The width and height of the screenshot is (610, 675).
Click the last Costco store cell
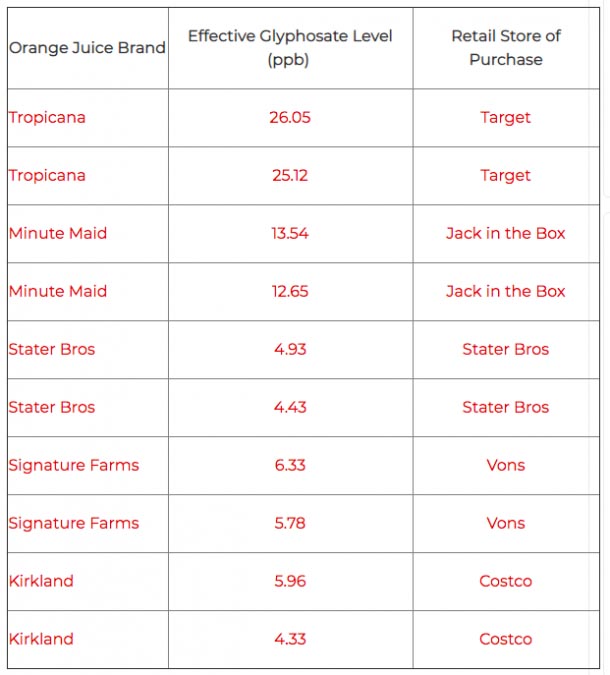[506, 639]
